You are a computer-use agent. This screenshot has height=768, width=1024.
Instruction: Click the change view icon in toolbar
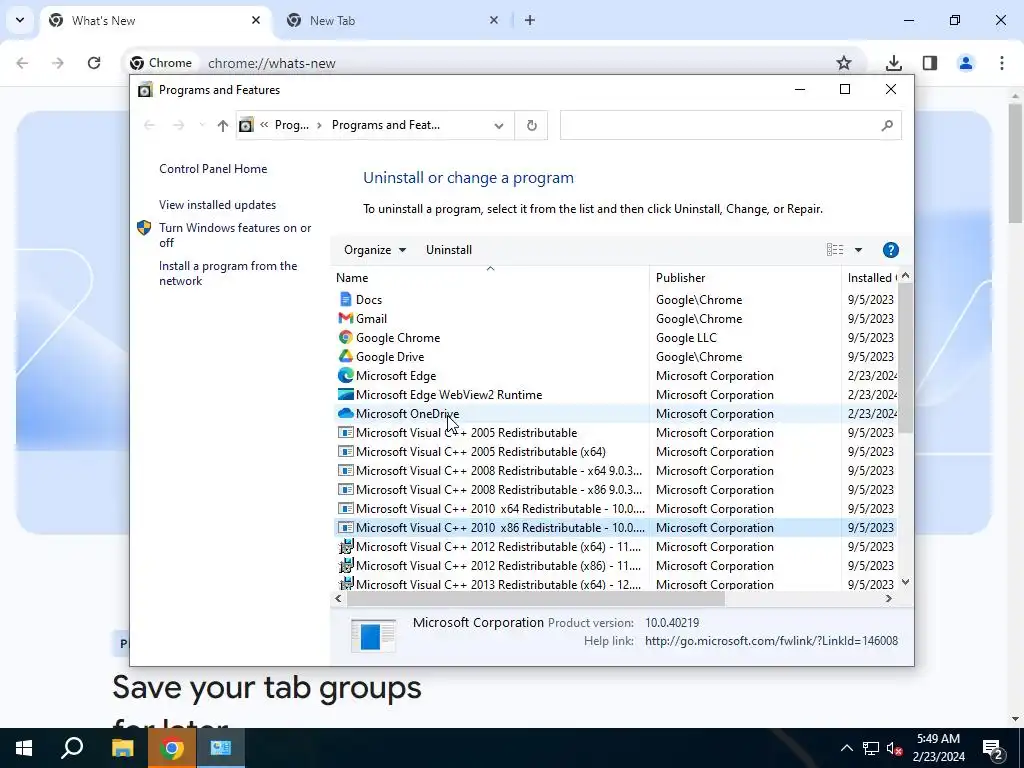click(835, 250)
